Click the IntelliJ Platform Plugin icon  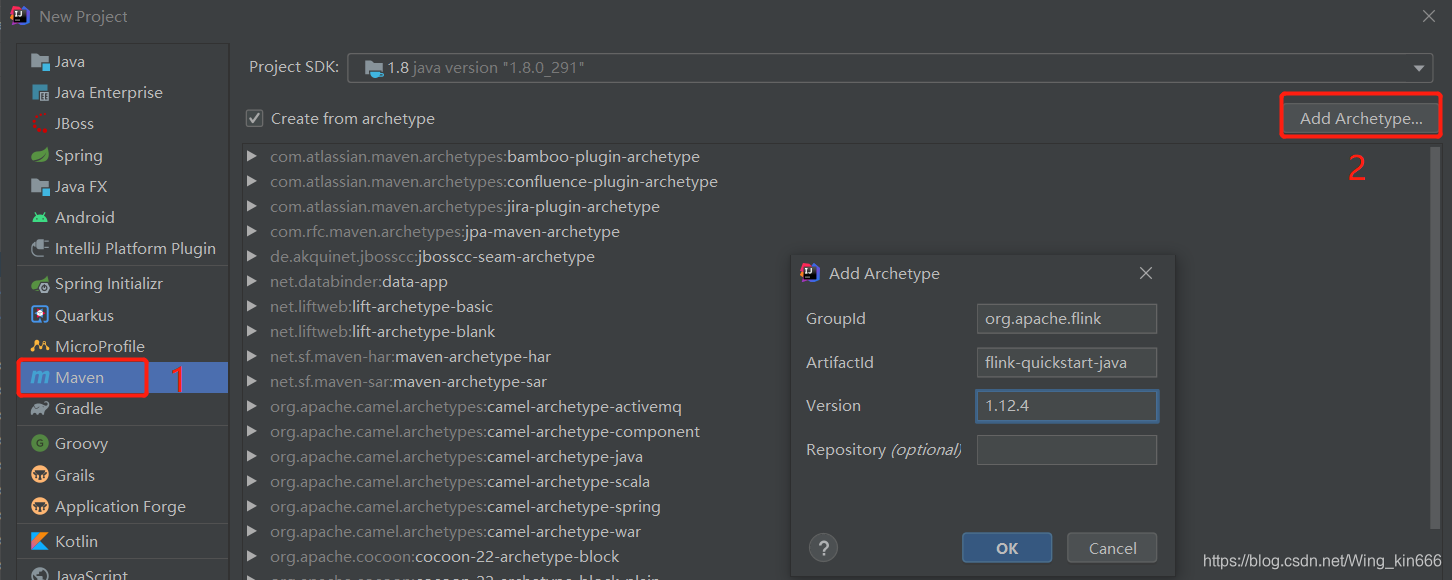[40, 248]
